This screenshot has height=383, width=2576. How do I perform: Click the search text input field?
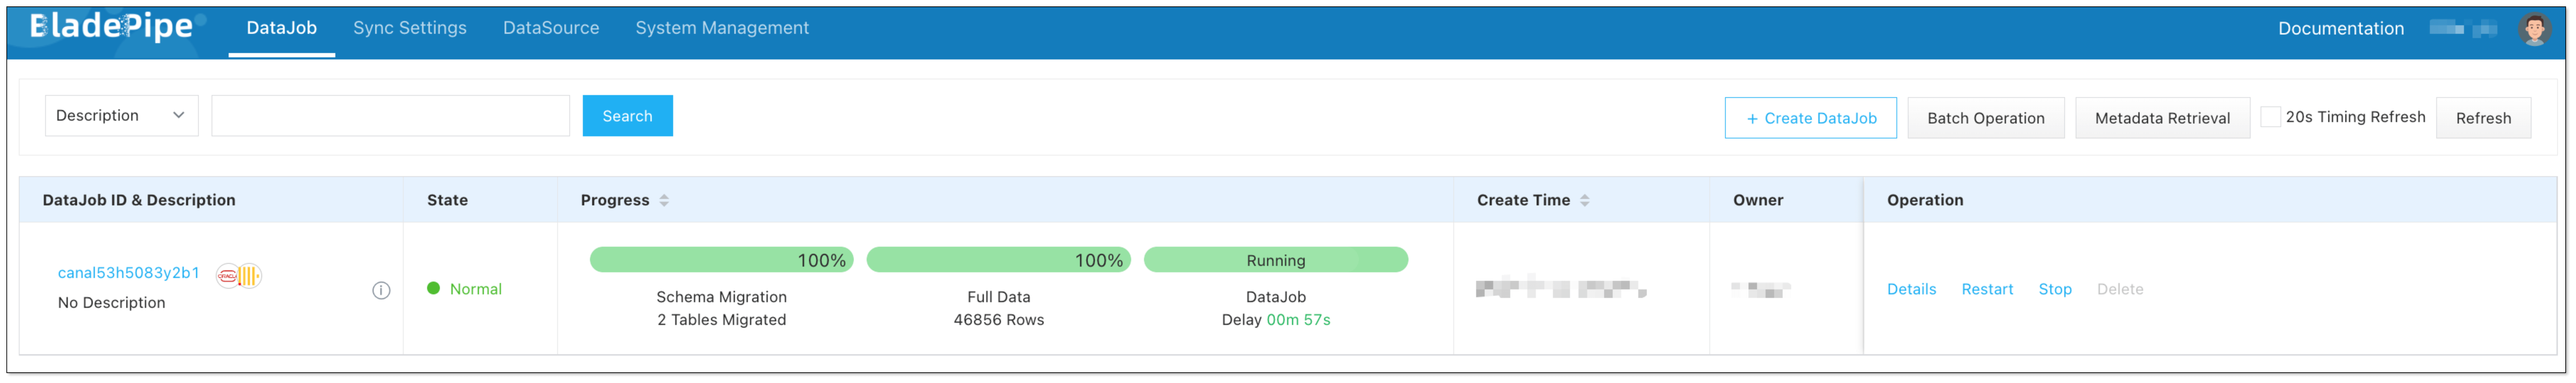390,116
